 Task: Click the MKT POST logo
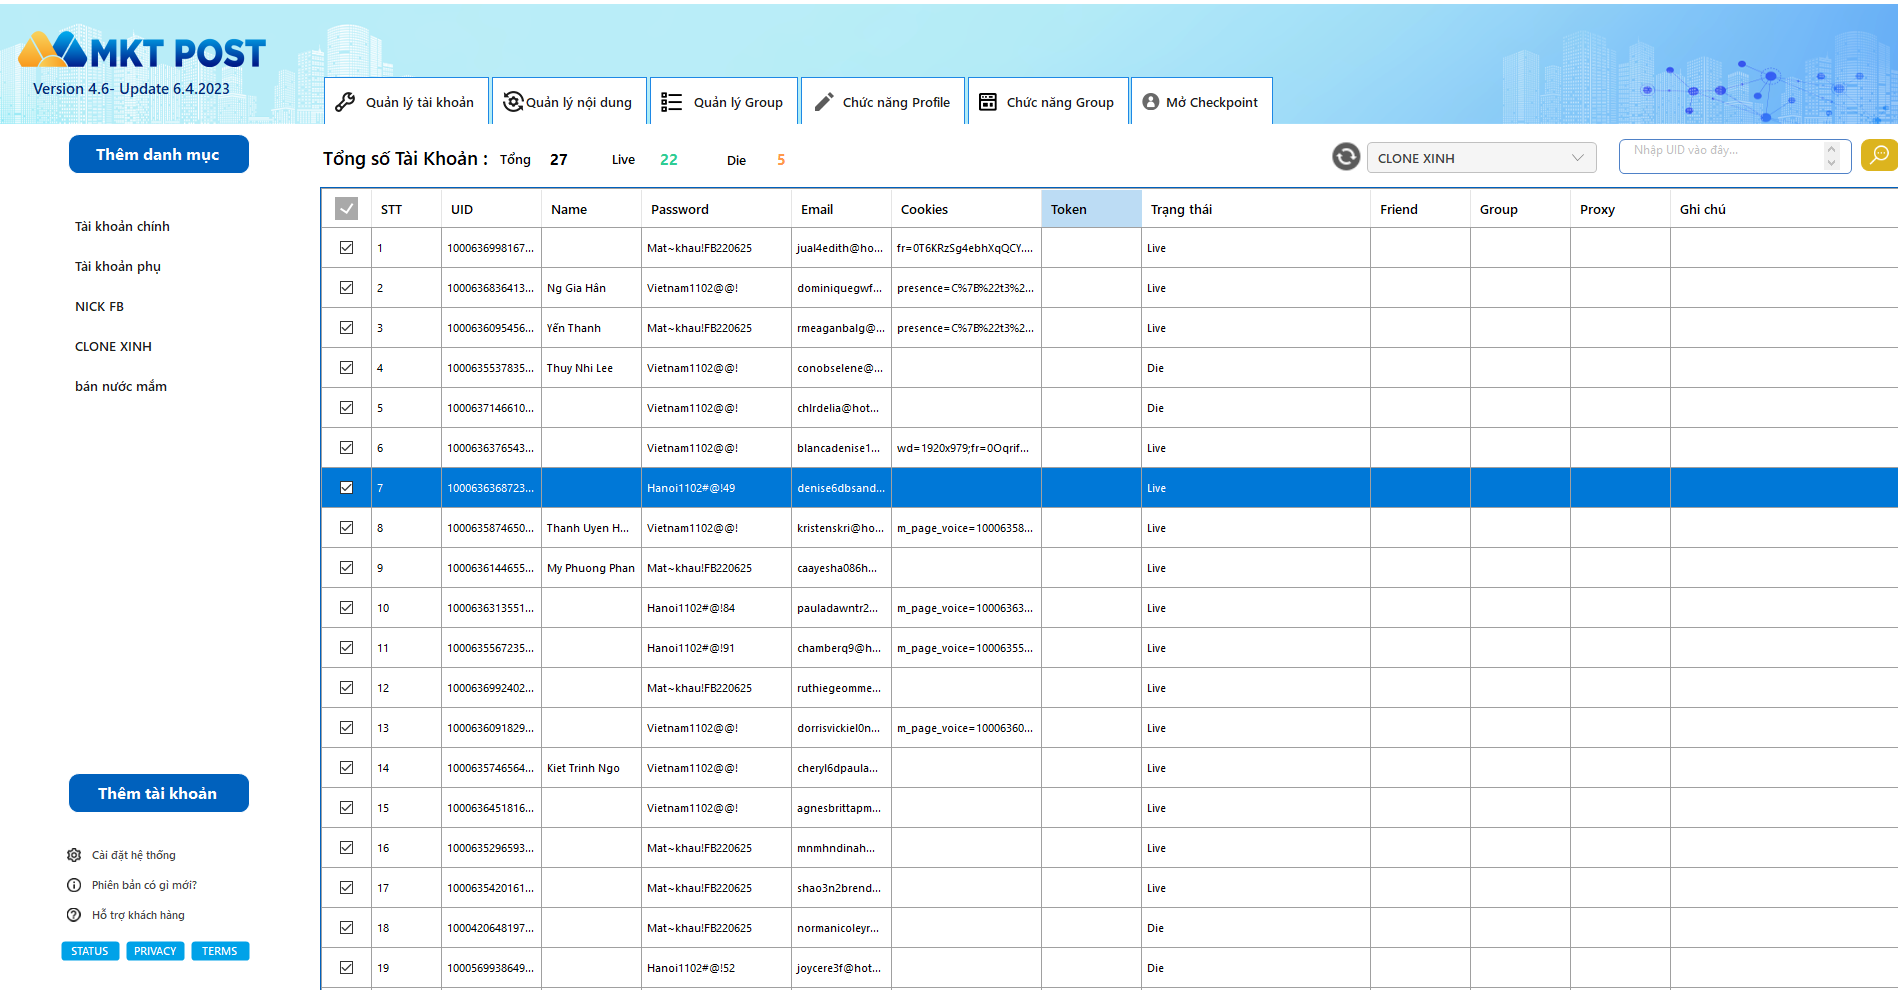coord(142,52)
